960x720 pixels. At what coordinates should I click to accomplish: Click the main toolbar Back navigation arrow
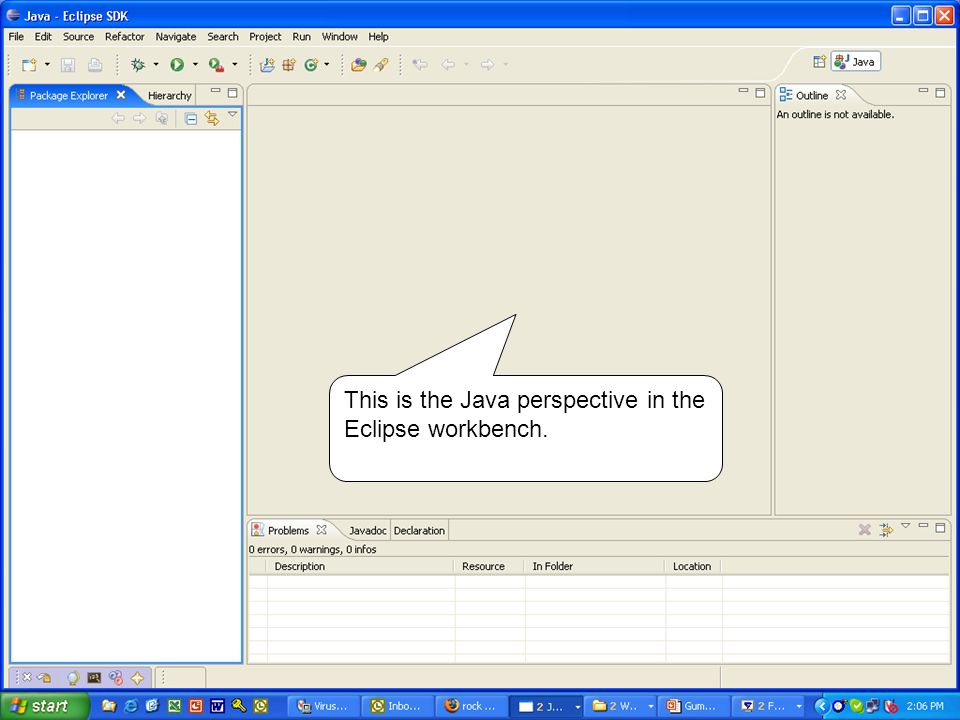coord(448,64)
